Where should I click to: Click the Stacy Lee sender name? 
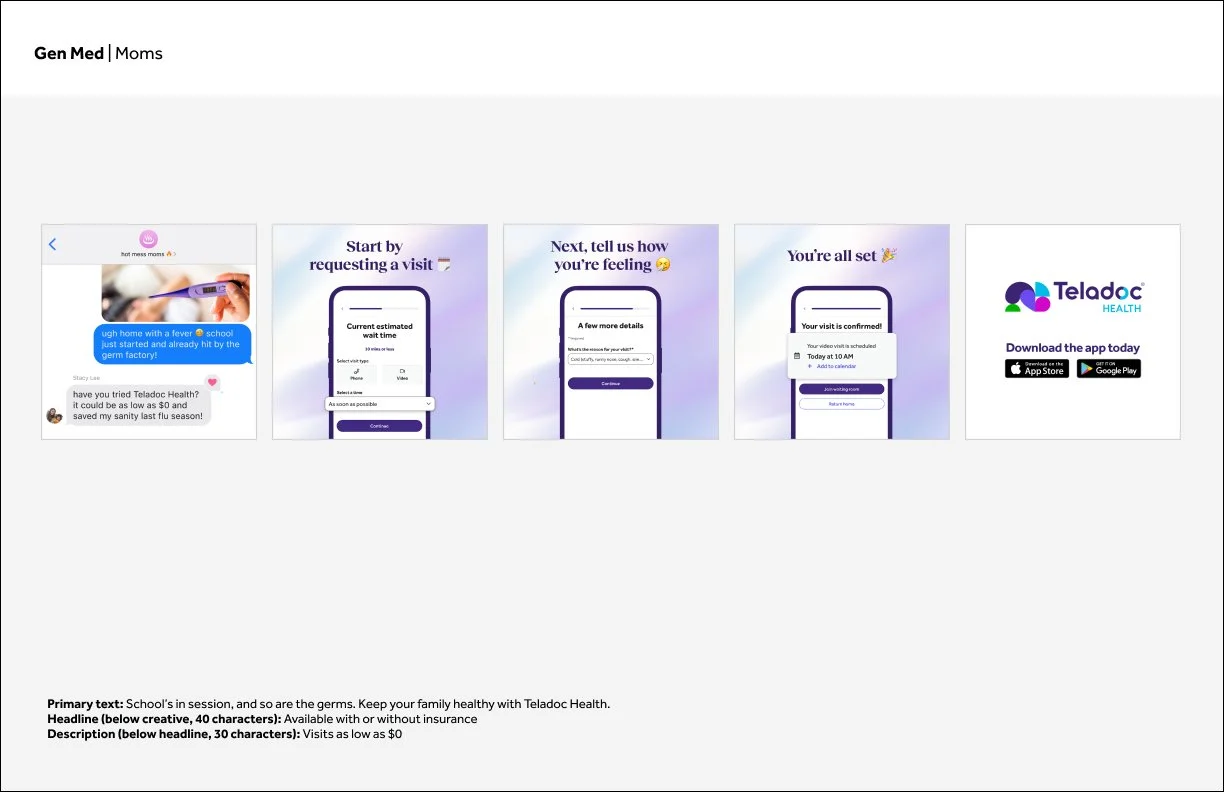click(87, 378)
